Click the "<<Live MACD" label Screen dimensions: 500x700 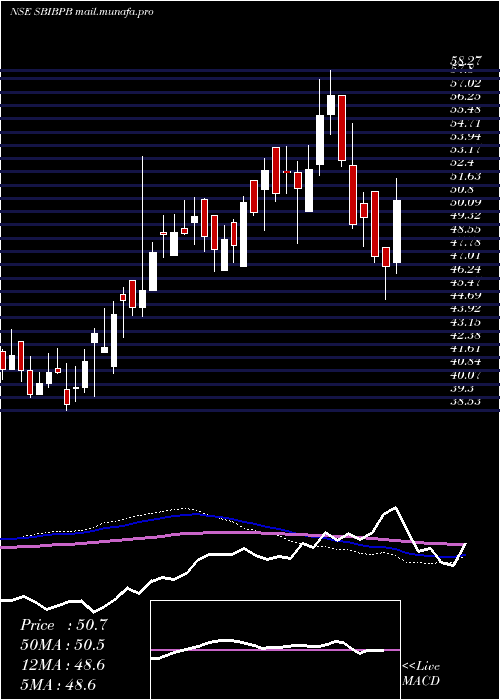pyautogui.click(x=421, y=674)
